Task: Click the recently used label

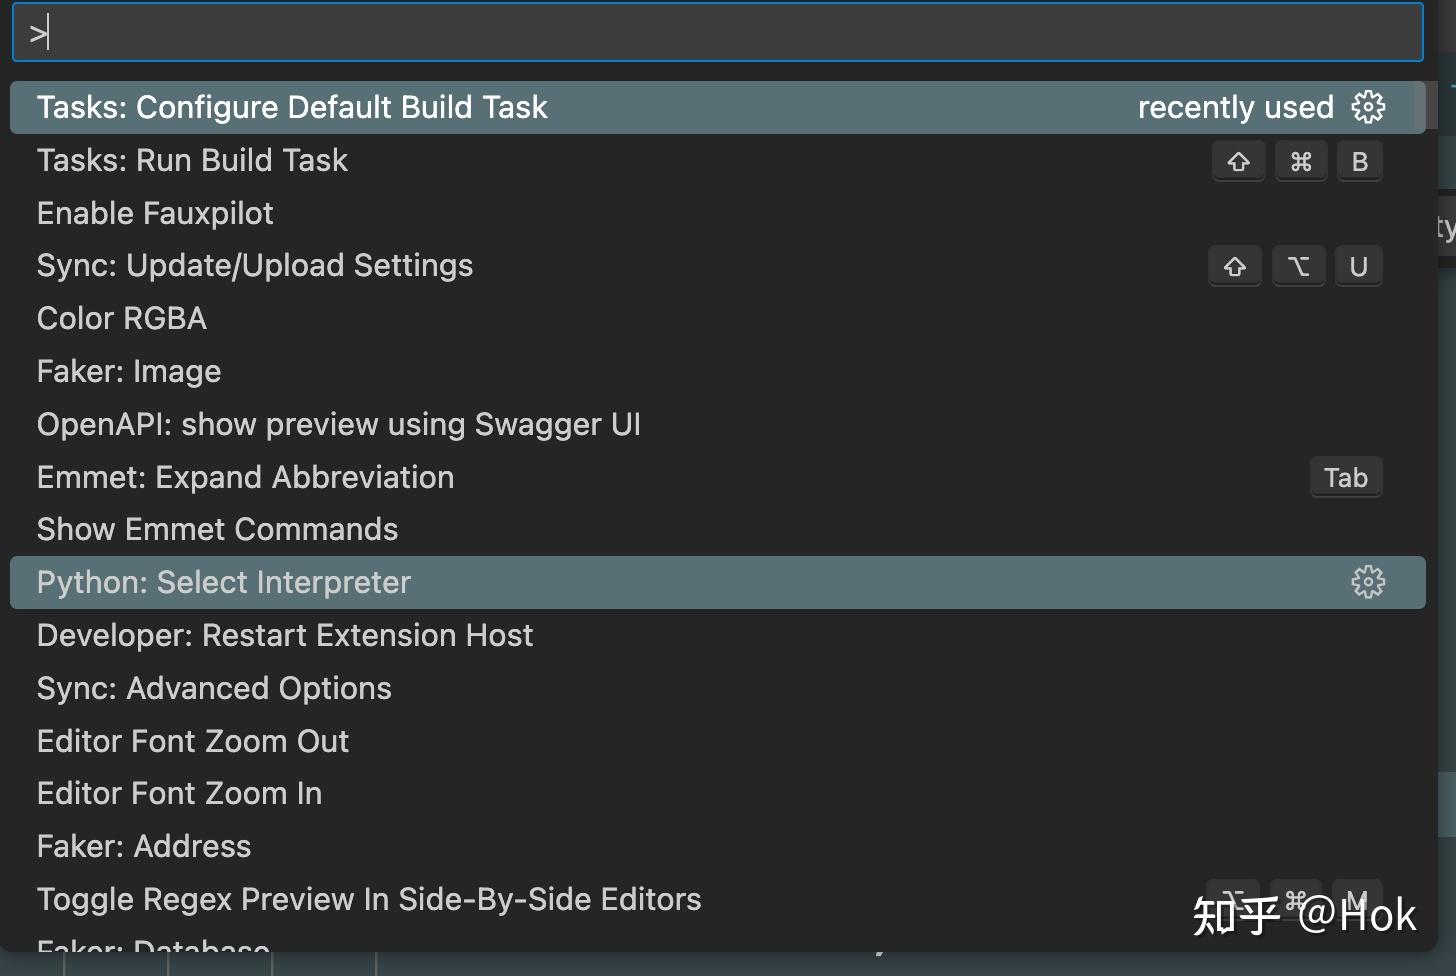Action: click(1236, 107)
